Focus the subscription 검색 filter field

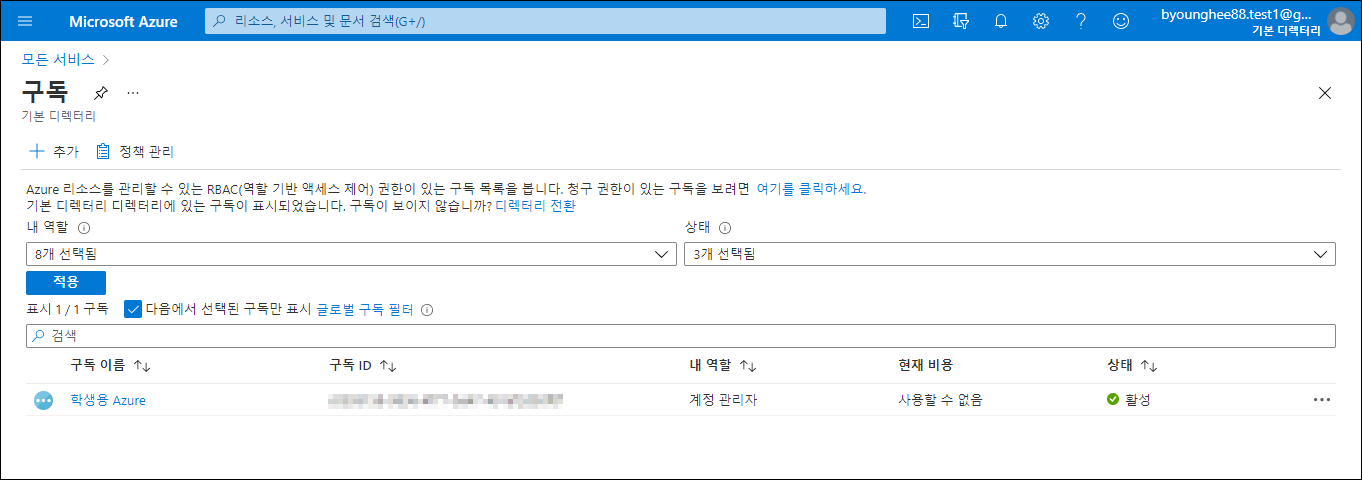click(x=681, y=336)
